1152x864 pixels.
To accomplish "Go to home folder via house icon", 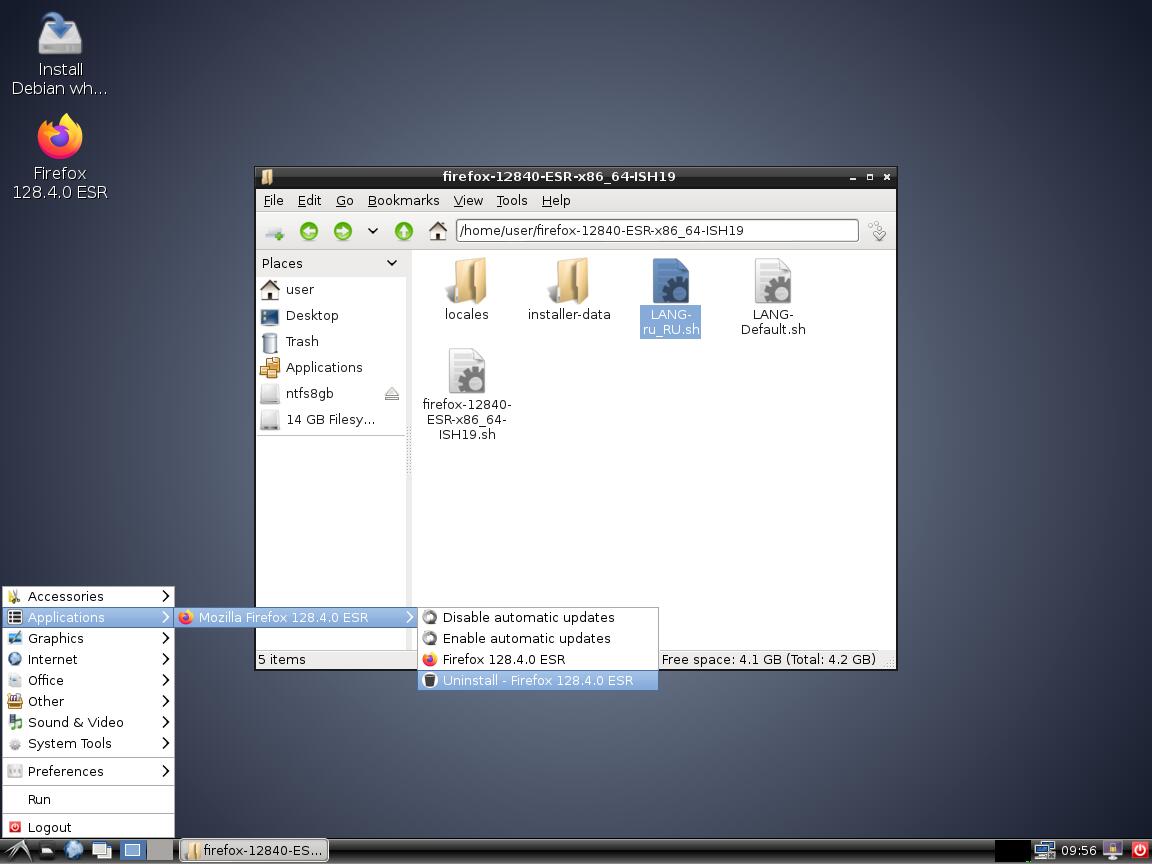I will 438,231.
